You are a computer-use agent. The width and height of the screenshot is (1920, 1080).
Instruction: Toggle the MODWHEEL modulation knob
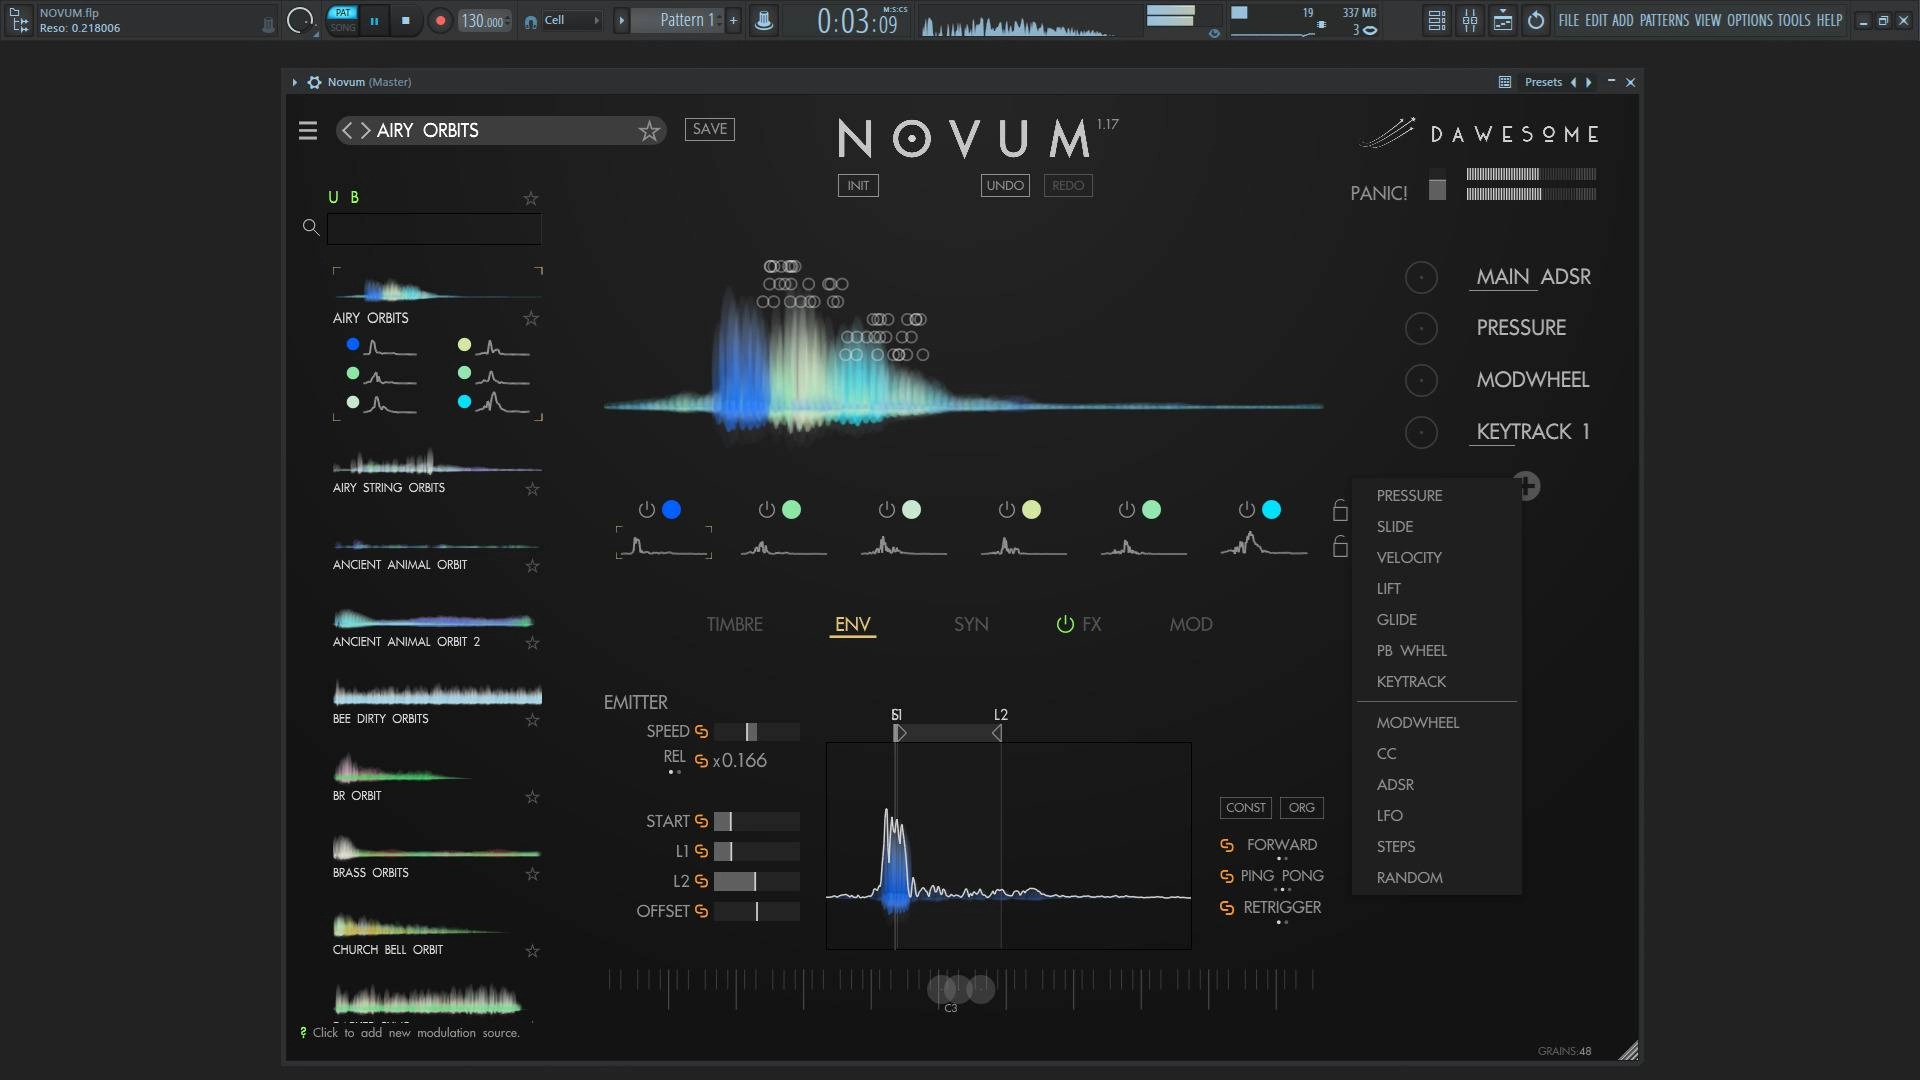pos(1421,381)
